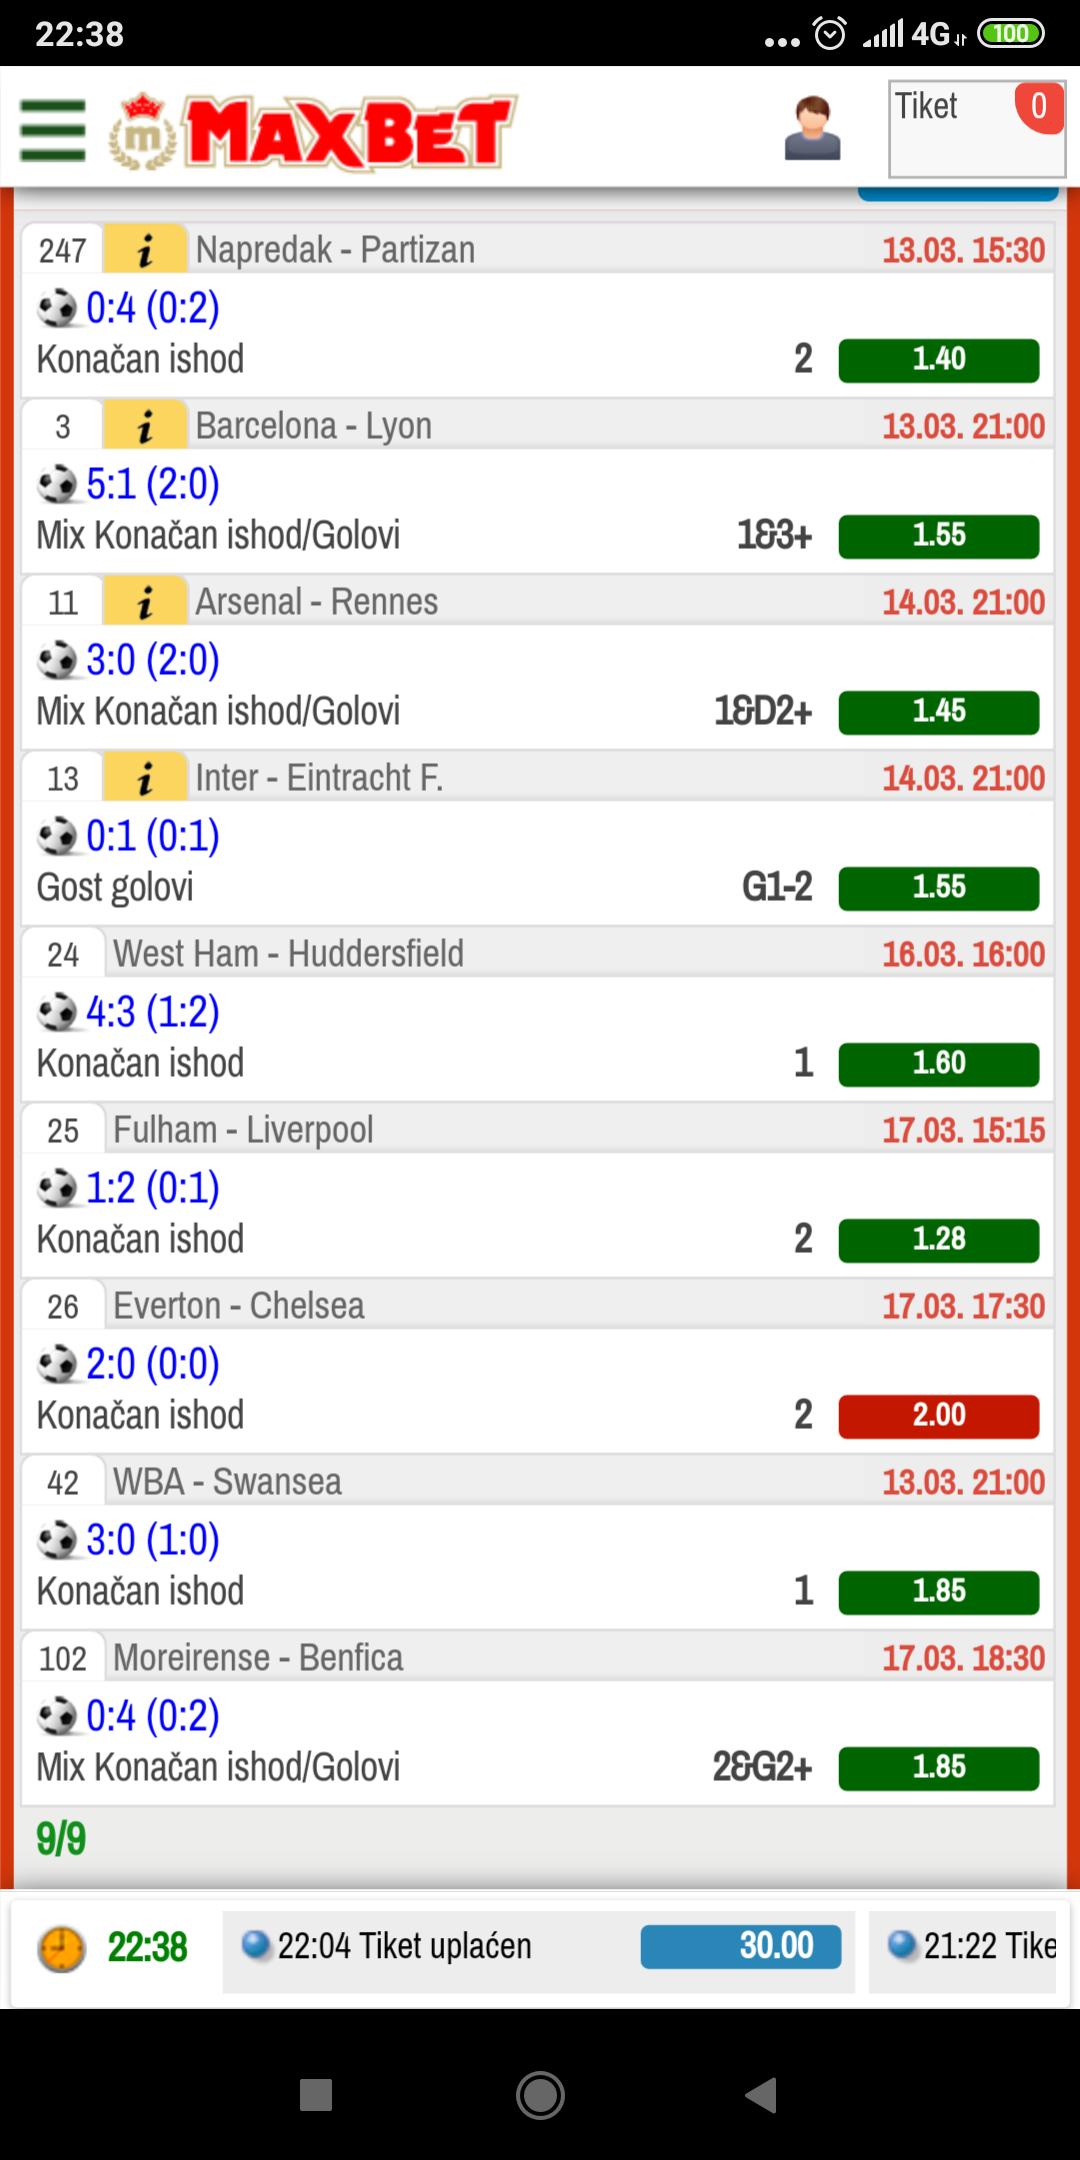
Task: Tap Android home navigation button
Action: click(540, 2095)
